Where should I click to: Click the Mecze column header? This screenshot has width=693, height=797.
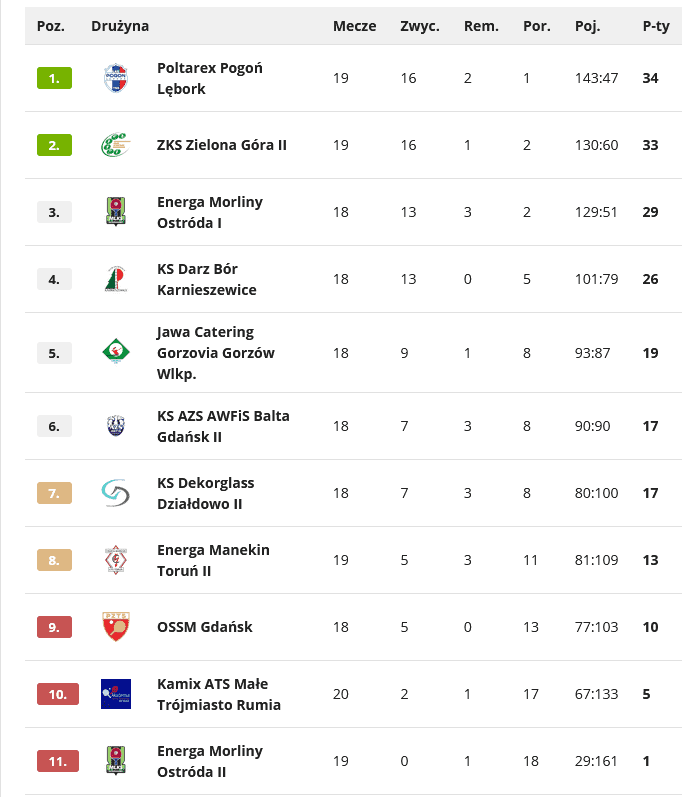(x=354, y=27)
